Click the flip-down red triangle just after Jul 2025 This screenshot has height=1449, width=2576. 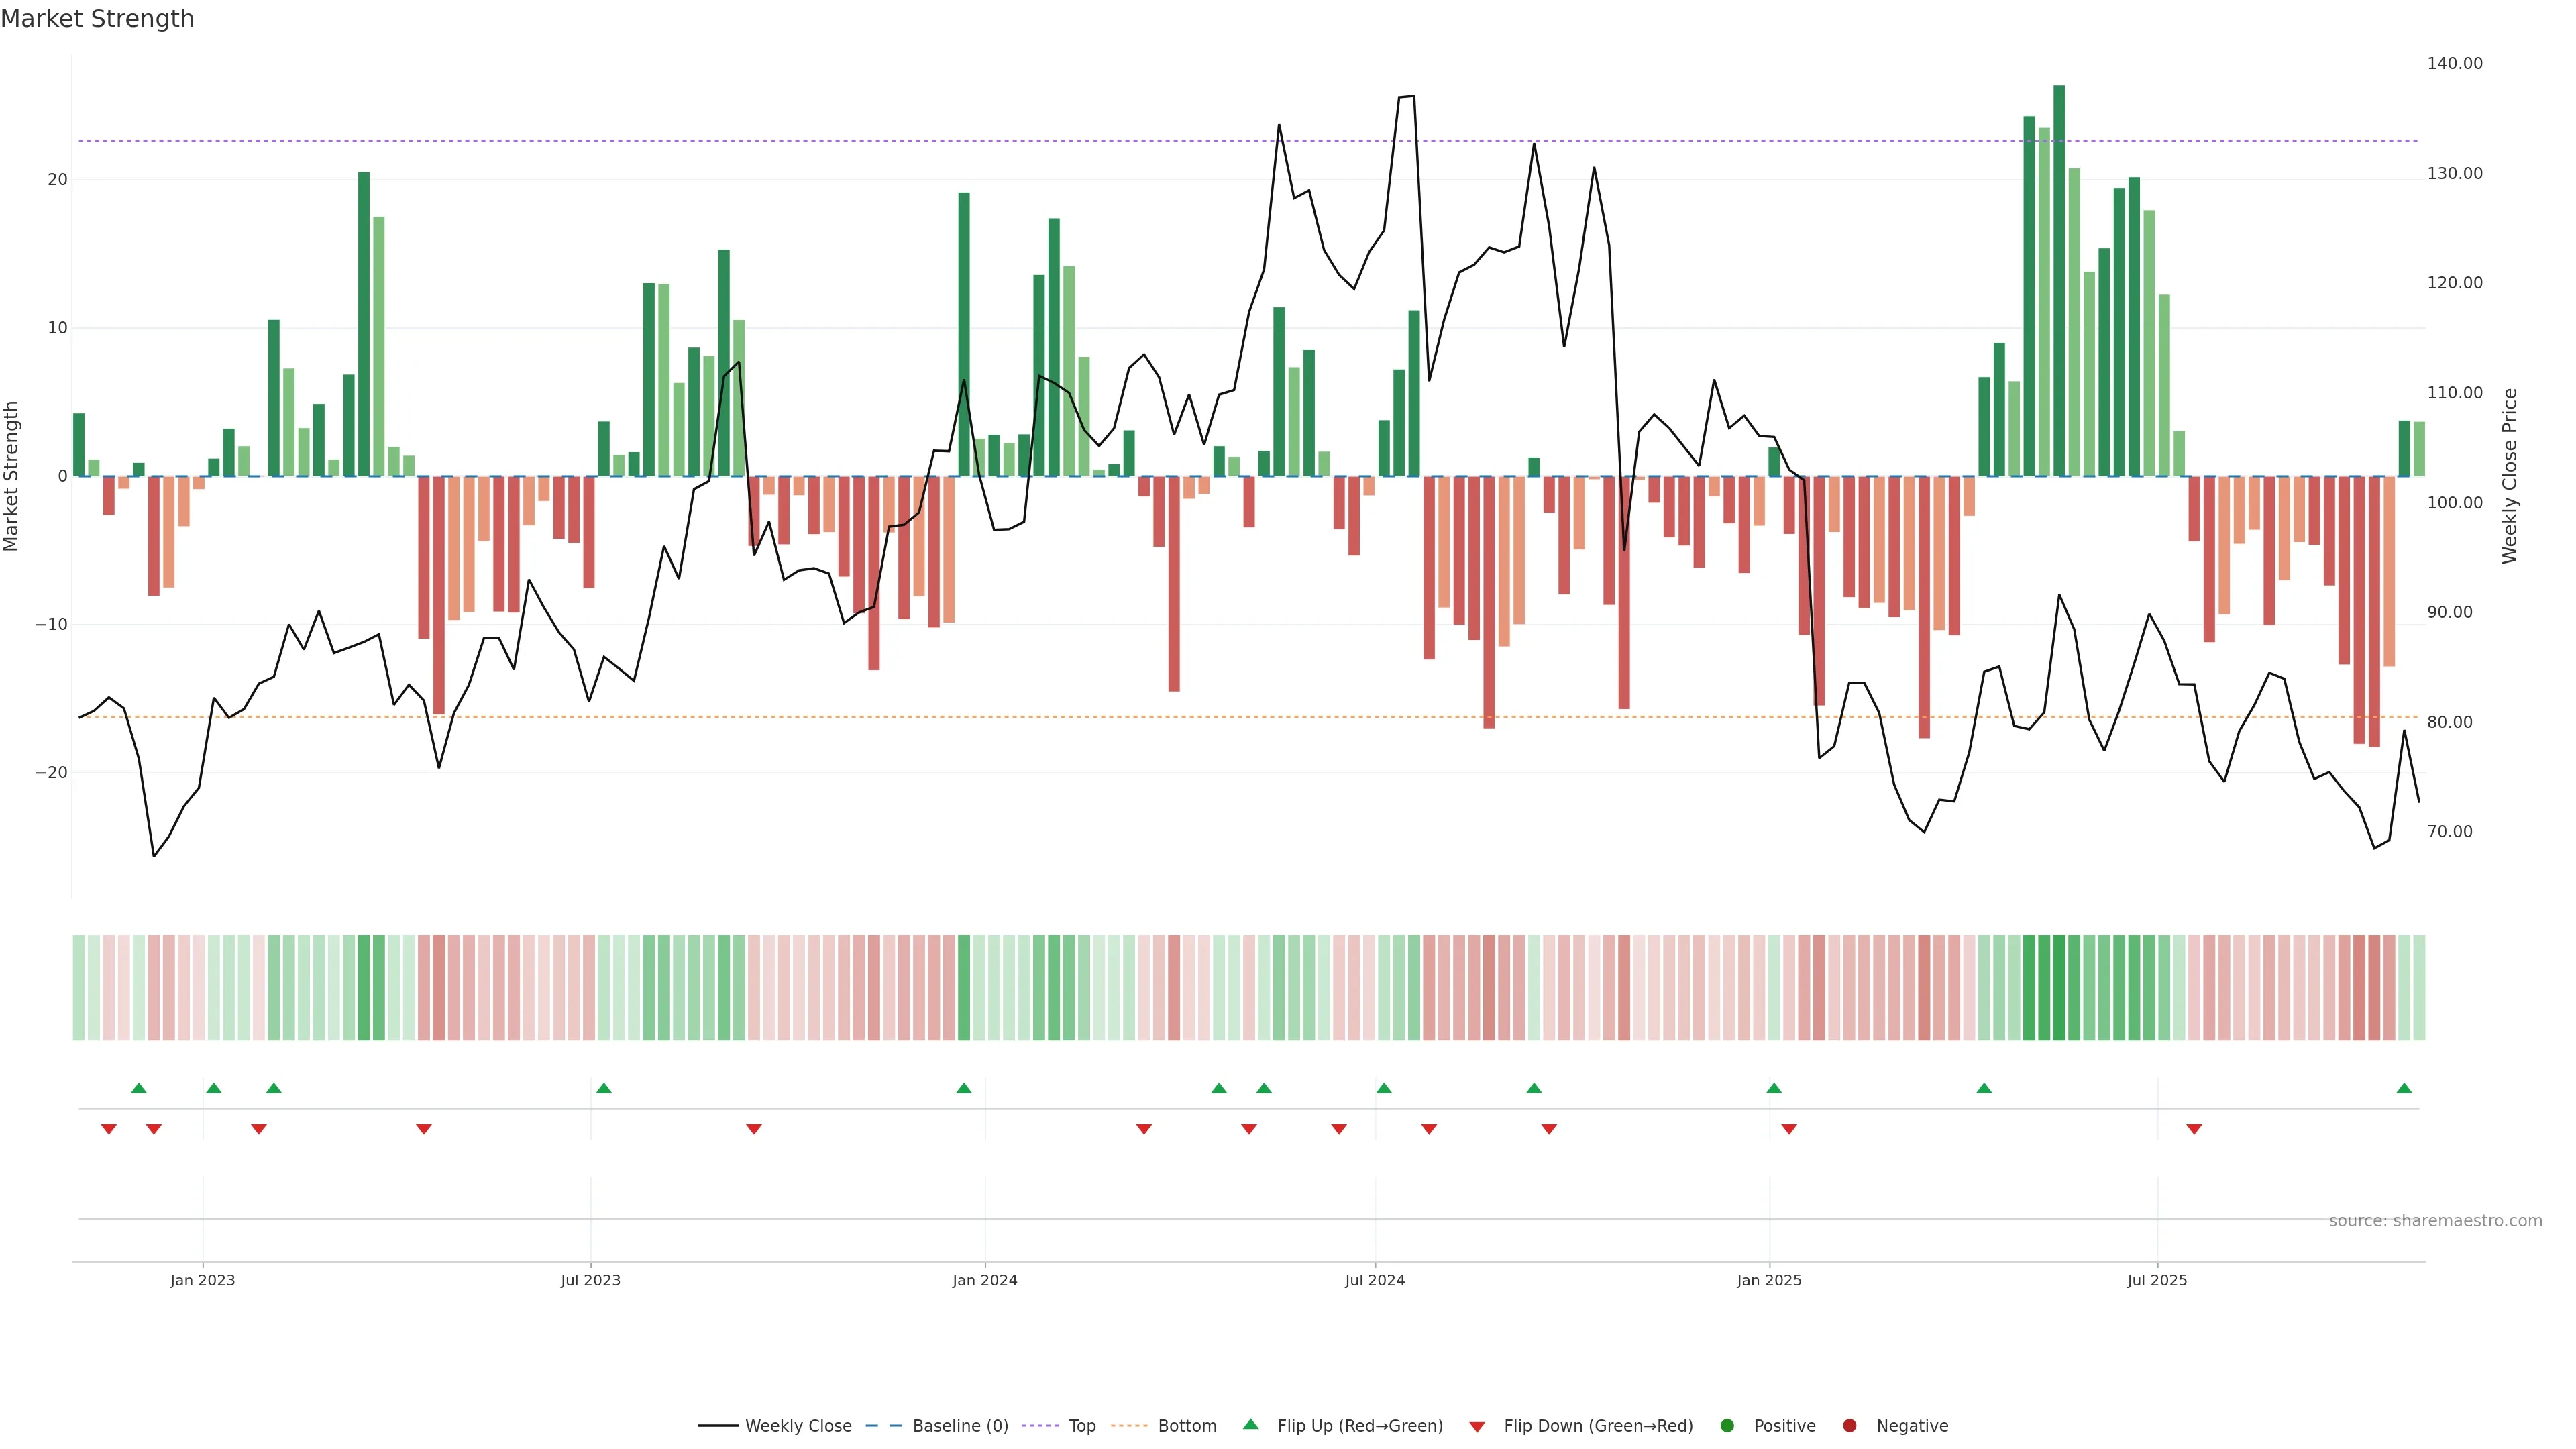click(x=2194, y=1129)
